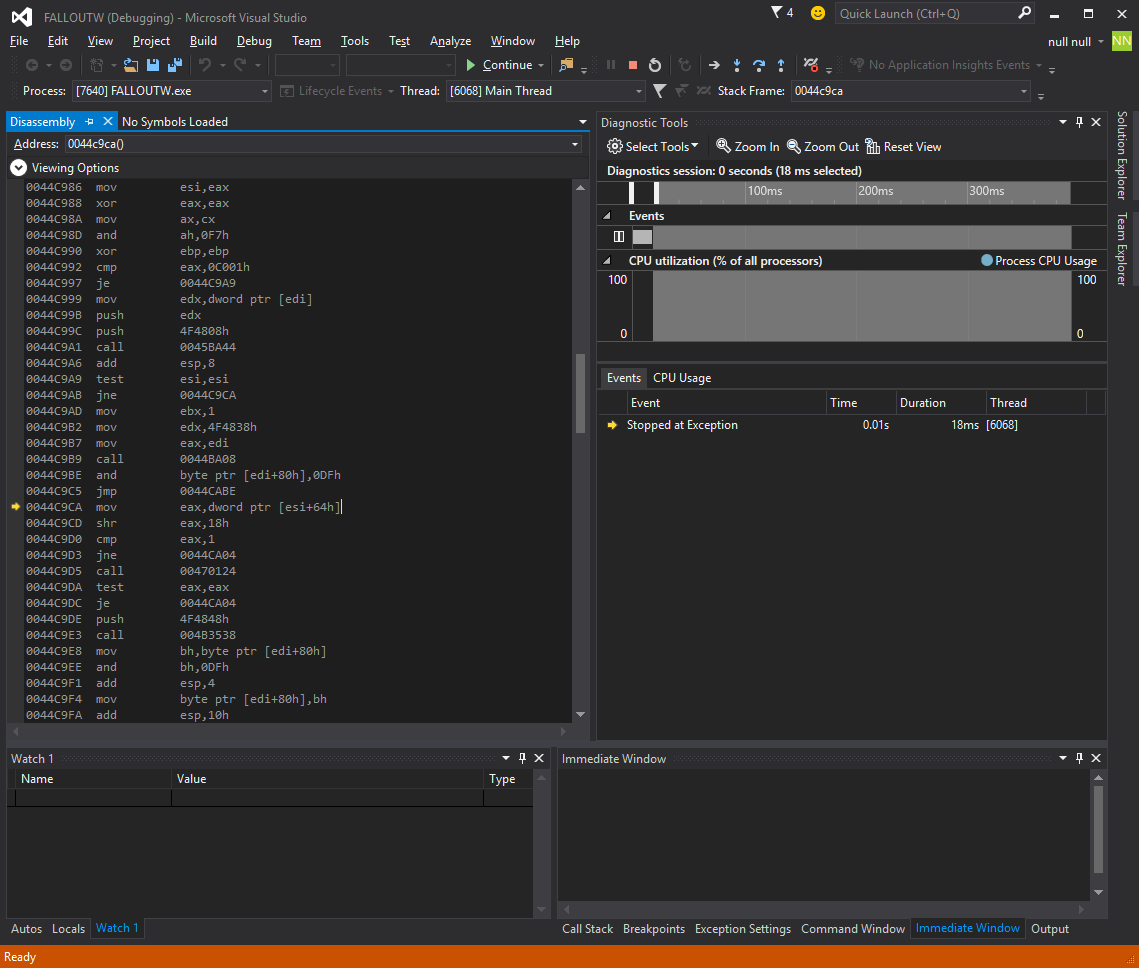The height and width of the screenshot is (968, 1139).
Task: Switch to the Locals tab
Action: pos(68,929)
